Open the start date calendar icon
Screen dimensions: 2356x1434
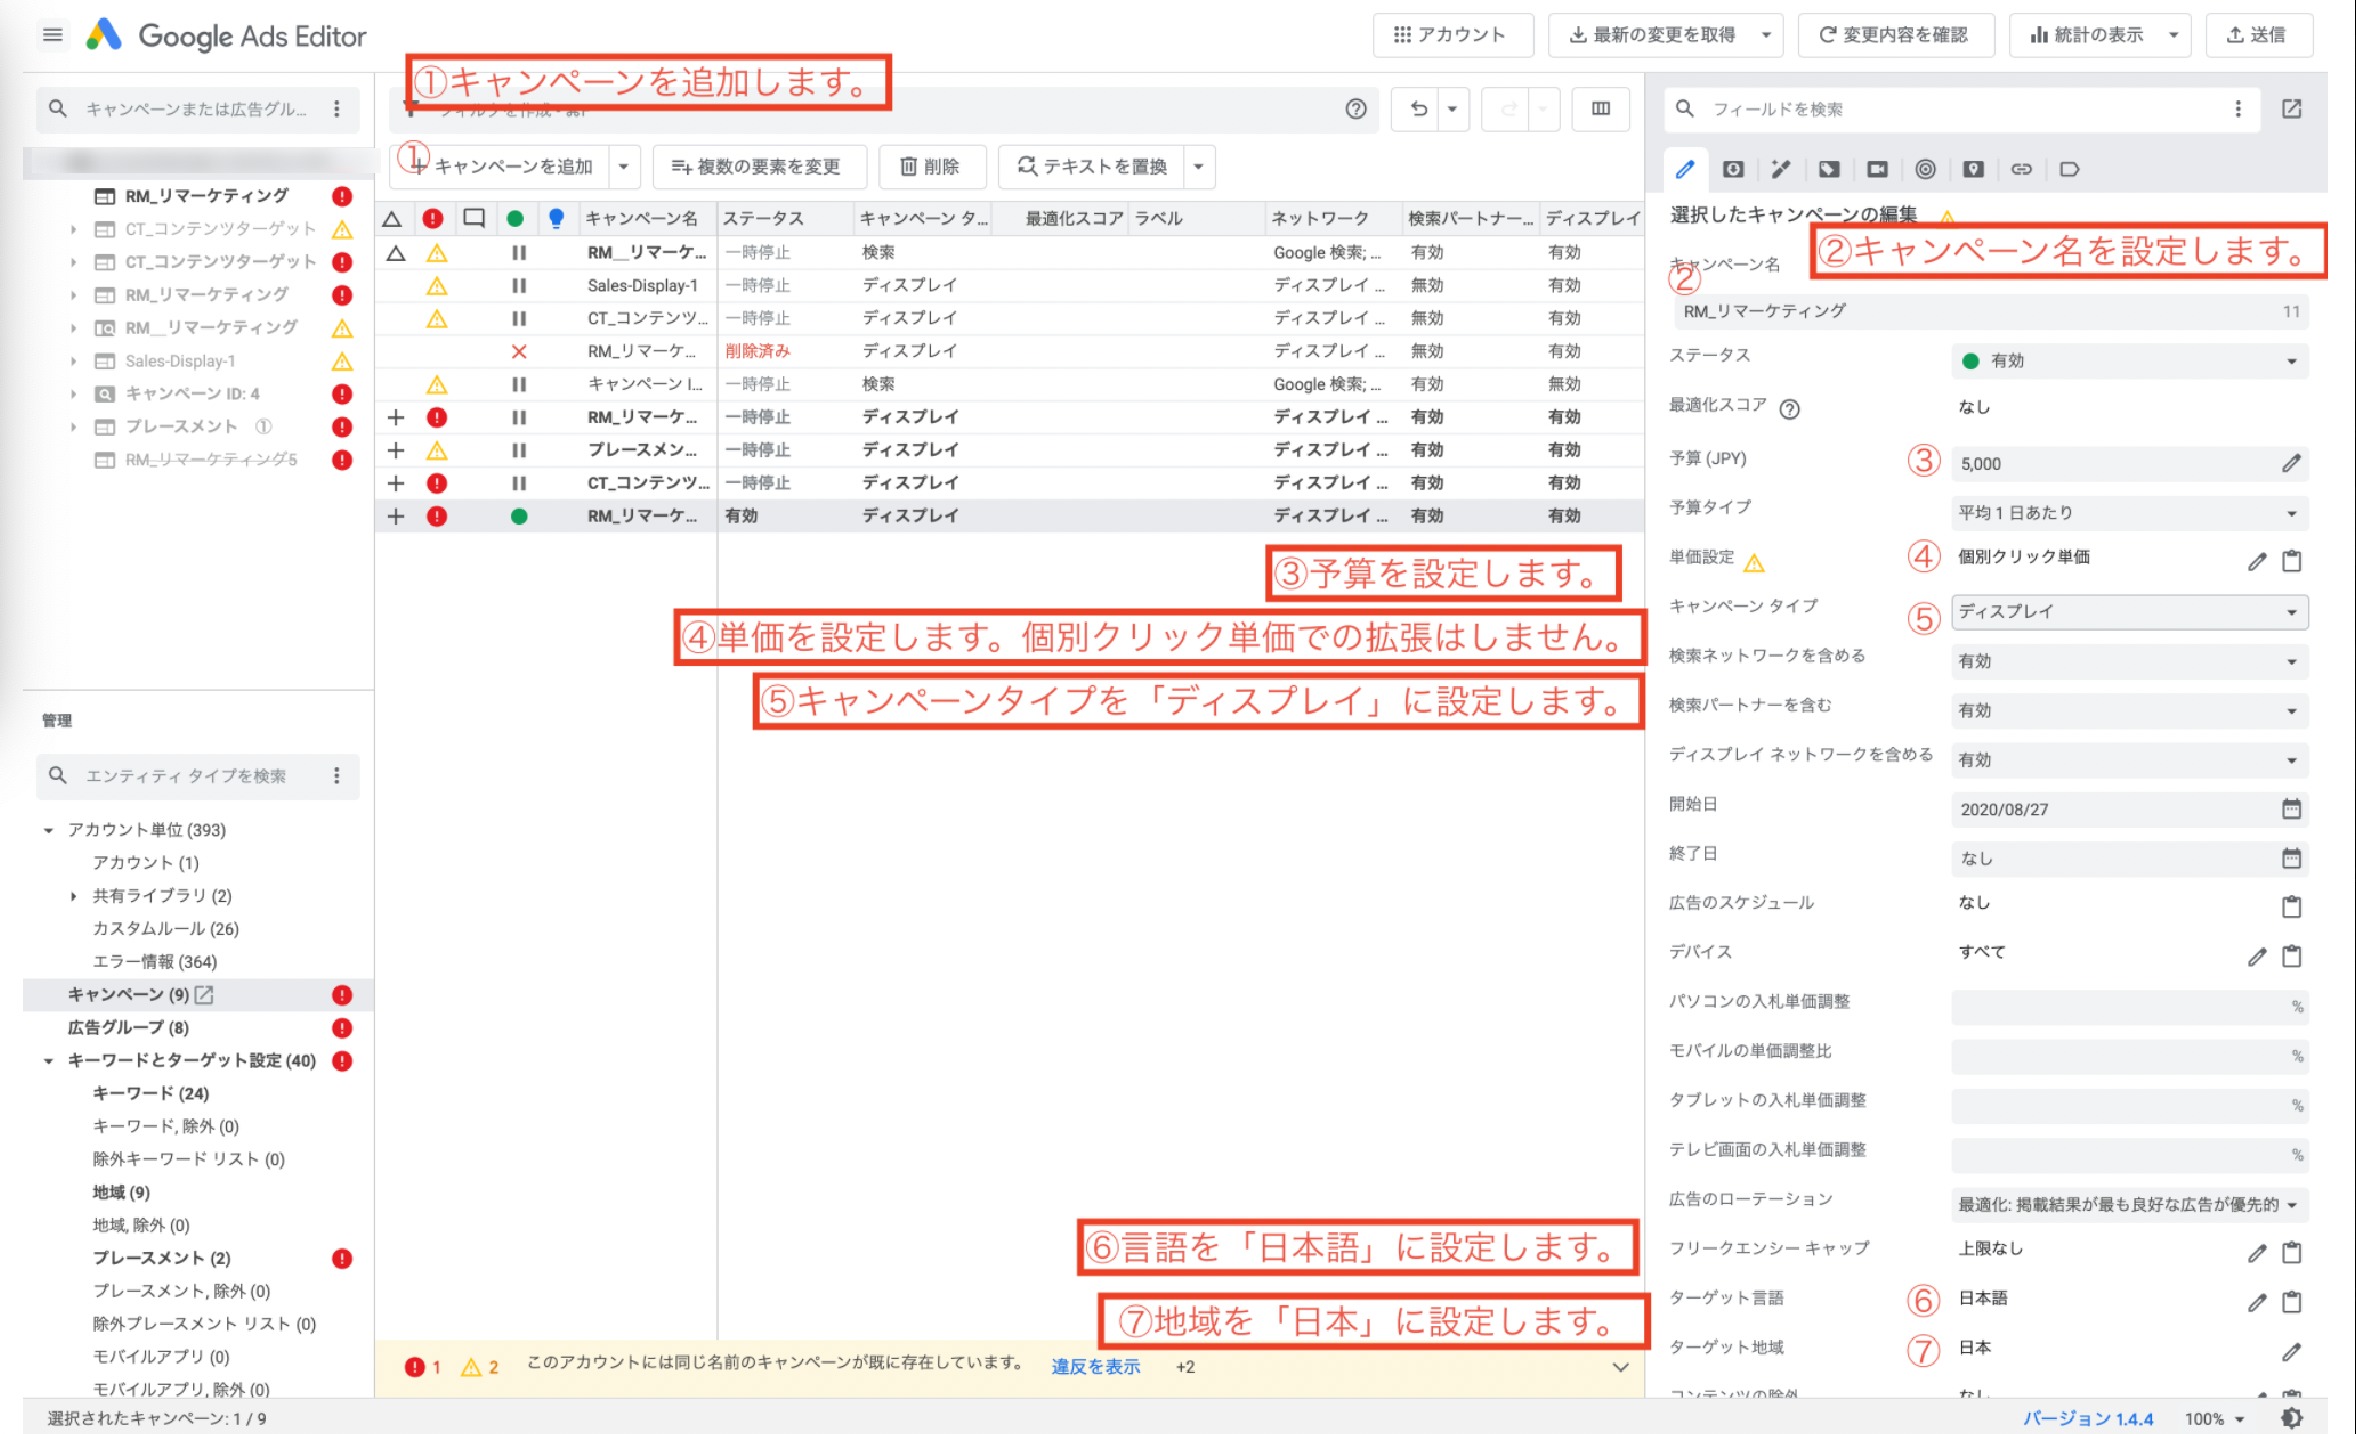[x=2291, y=809]
